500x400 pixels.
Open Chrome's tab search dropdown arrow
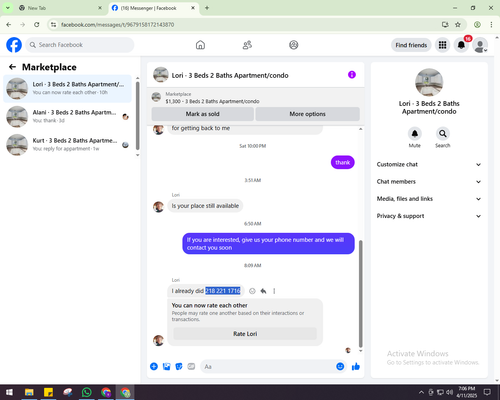pos(8,8)
